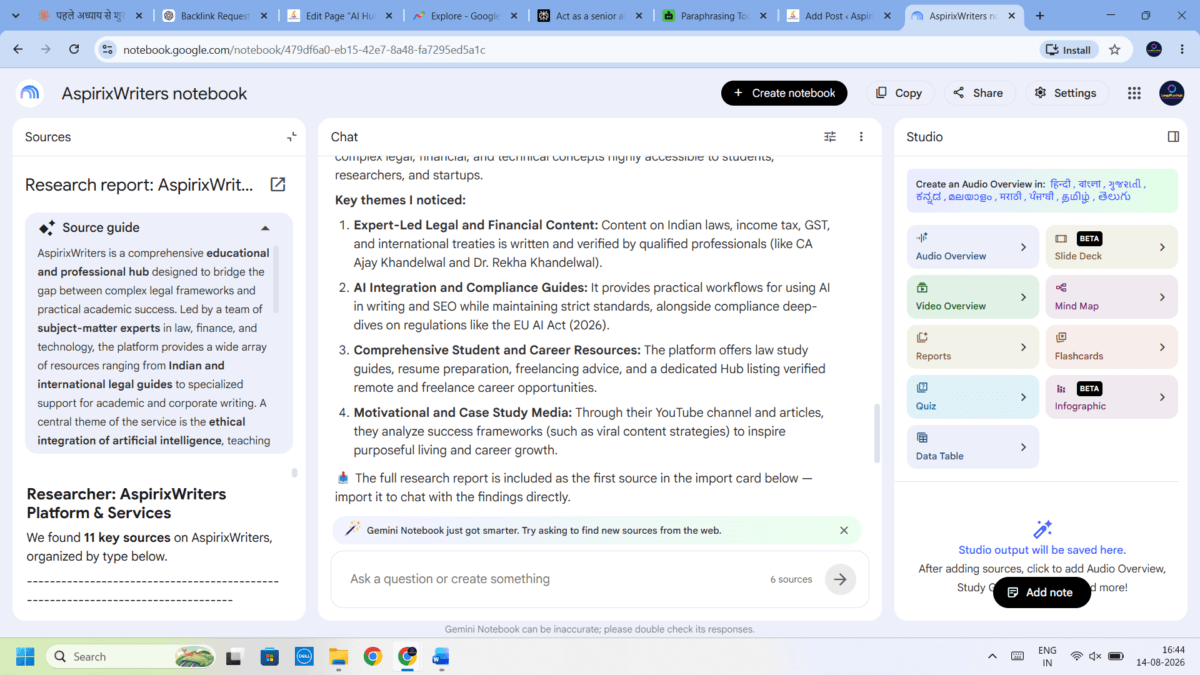
Task: Open Video Overview options chevron
Action: pos(1023,297)
